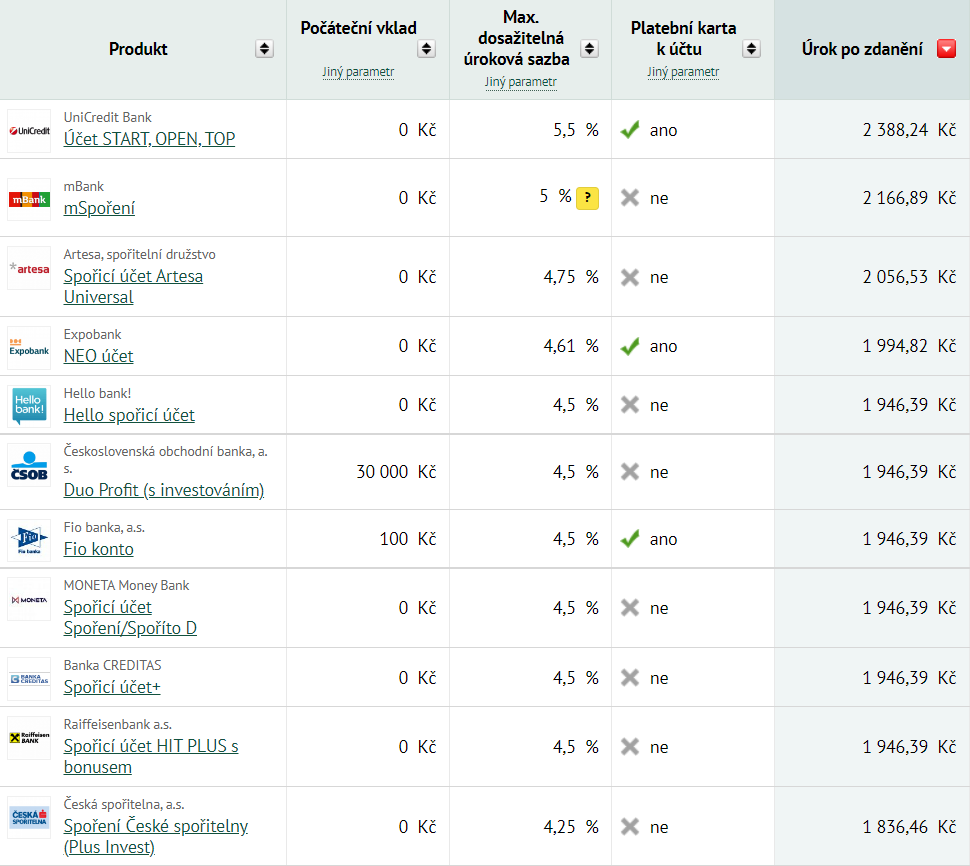Screen dimensions: 970x866
Task: Click the UniCredit Bank logo
Action: 29,131
